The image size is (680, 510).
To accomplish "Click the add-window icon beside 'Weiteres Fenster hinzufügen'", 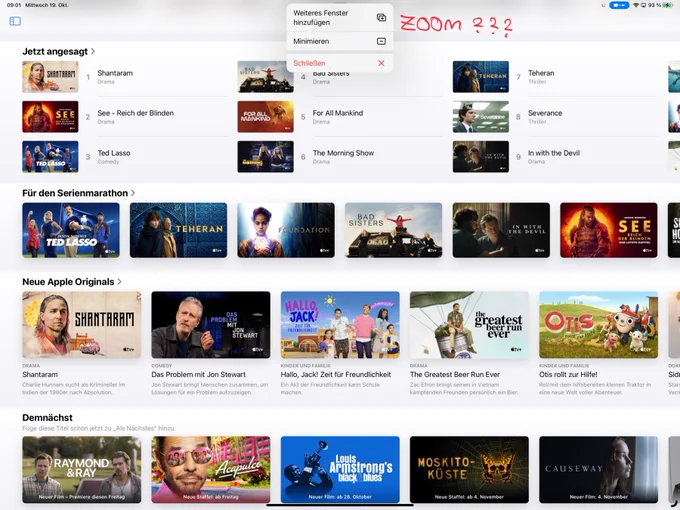I will 381,17.
